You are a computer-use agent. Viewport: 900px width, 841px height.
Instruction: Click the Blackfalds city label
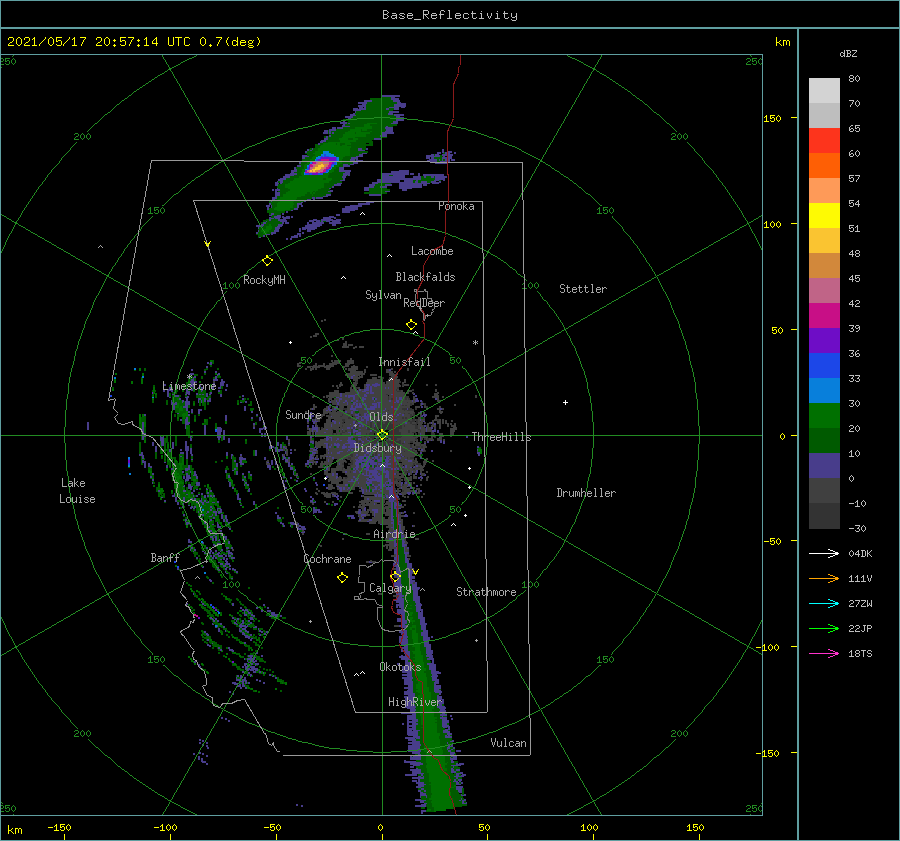click(x=425, y=277)
